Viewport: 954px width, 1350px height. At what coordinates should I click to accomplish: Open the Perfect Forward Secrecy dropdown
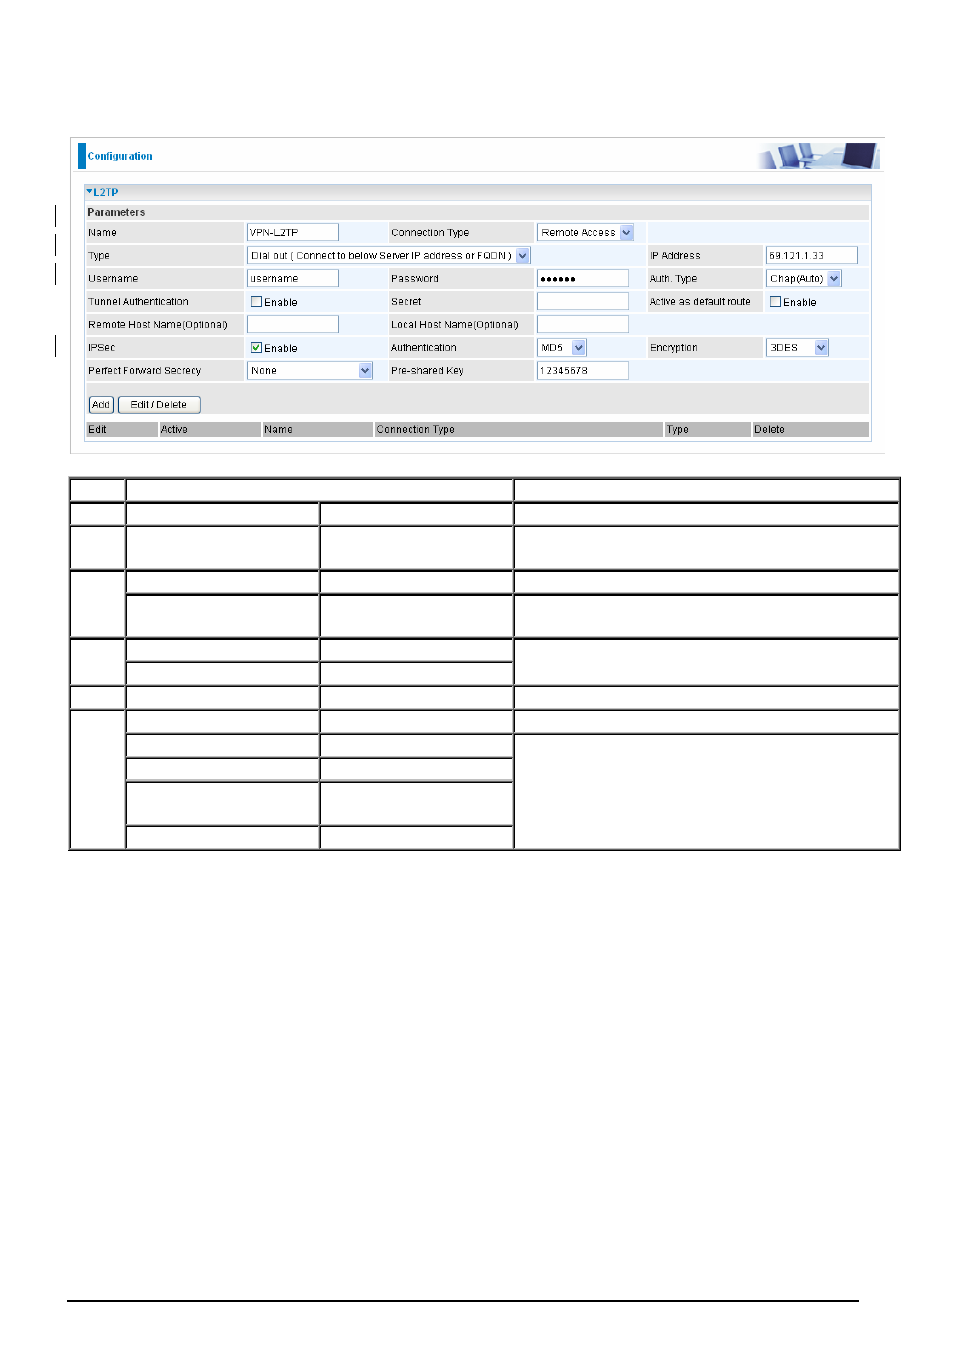tap(310, 370)
